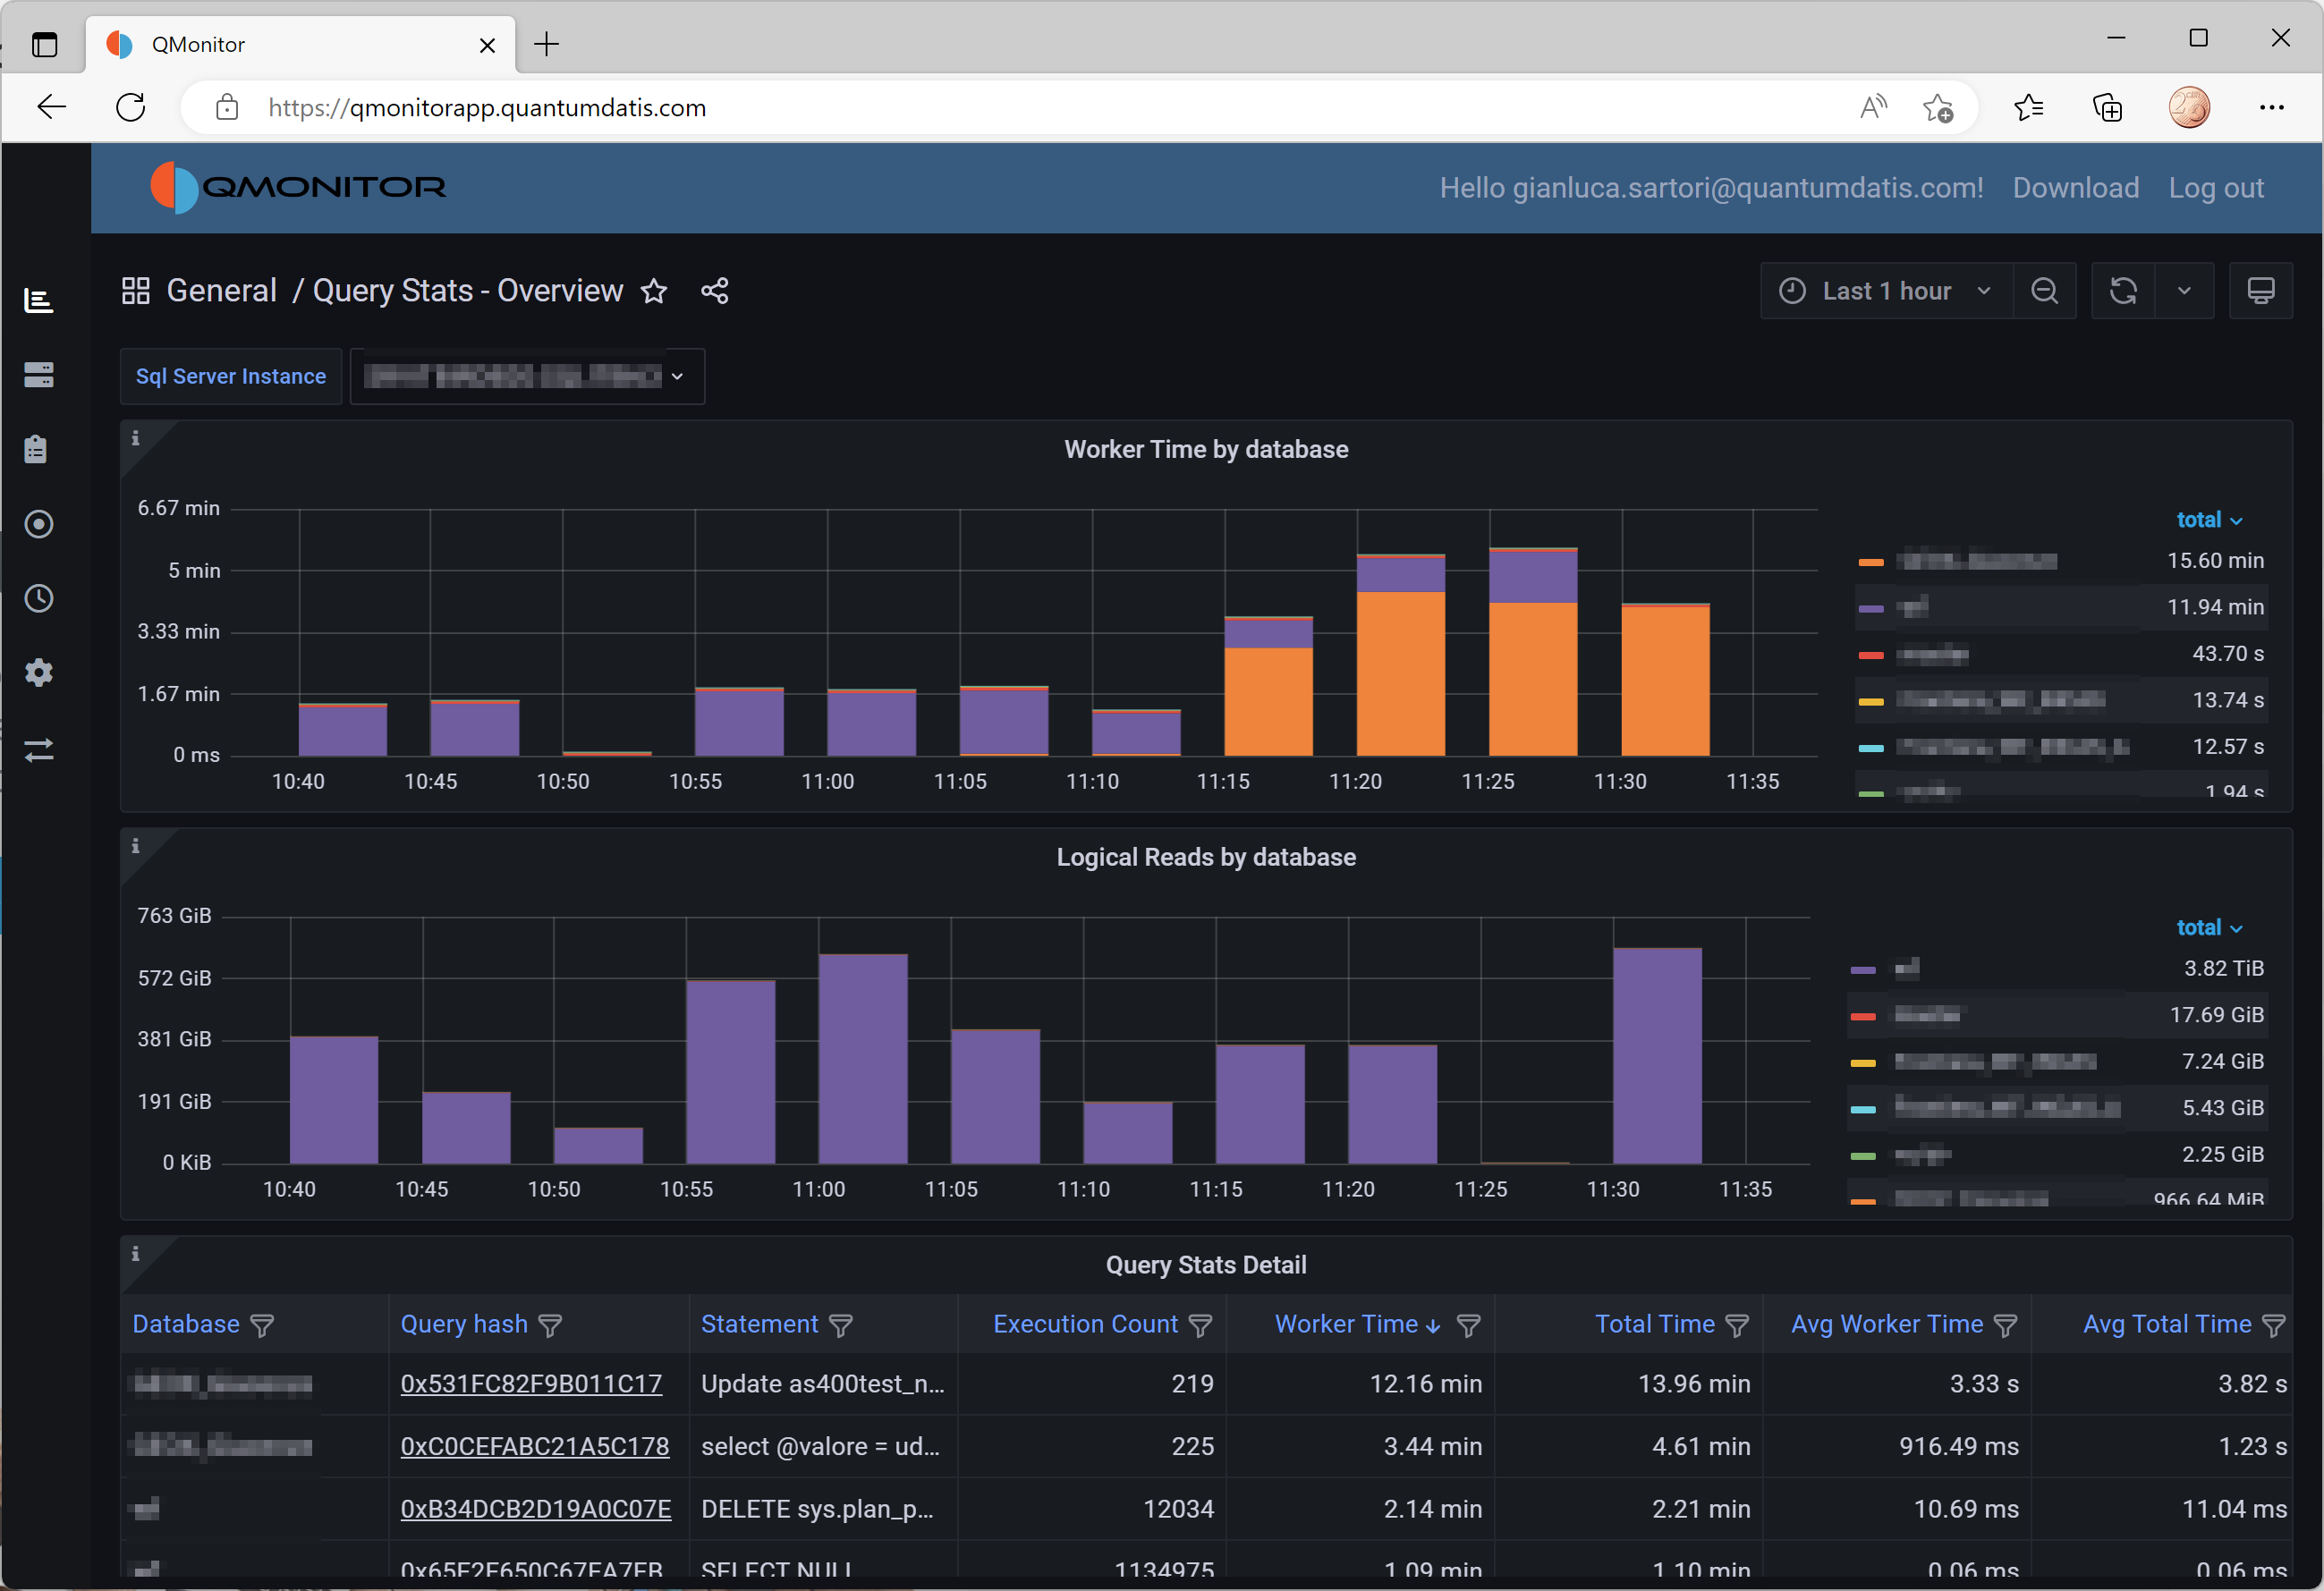Toggle the Statement column filter
This screenshot has height=1591, width=2324.
[841, 1325]
